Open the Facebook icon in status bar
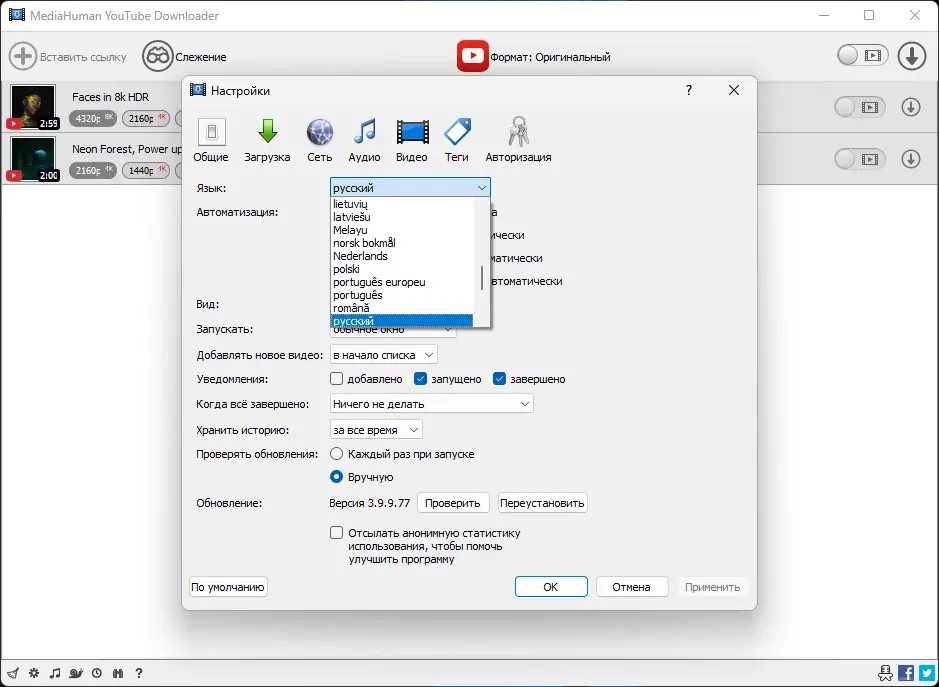This screenshot has height=687, width=939. [x=905, y=673]
